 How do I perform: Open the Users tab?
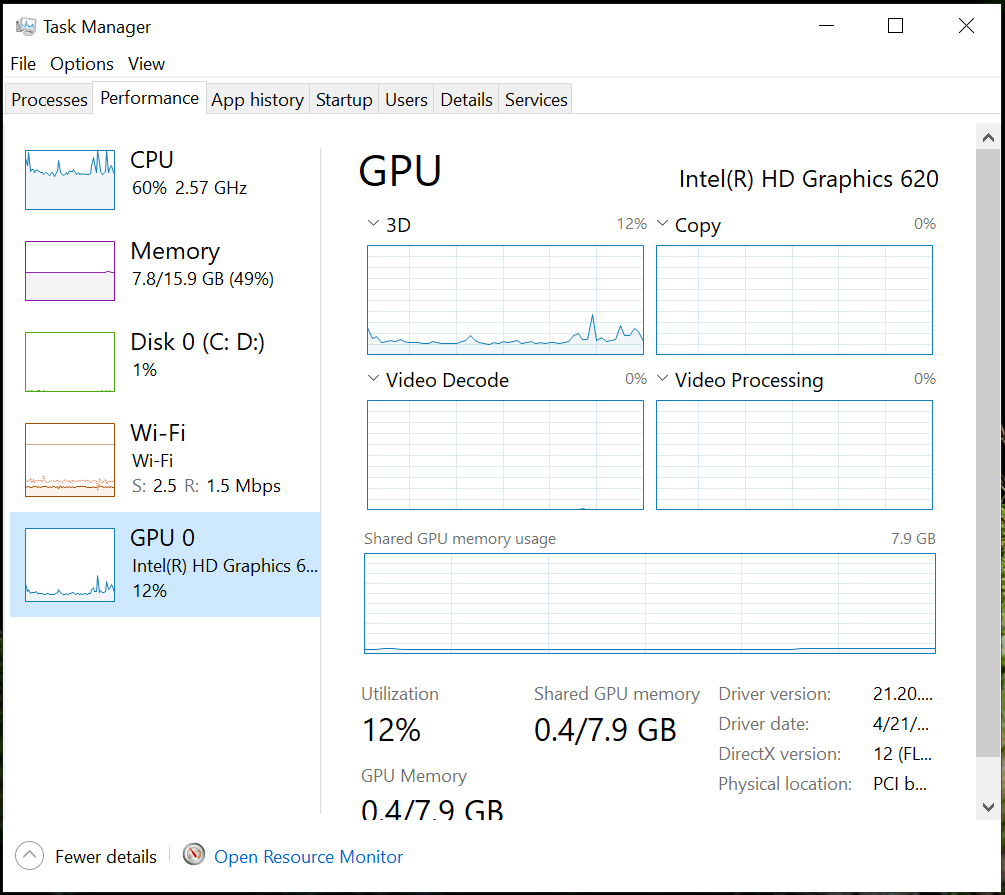coord(406,99)
